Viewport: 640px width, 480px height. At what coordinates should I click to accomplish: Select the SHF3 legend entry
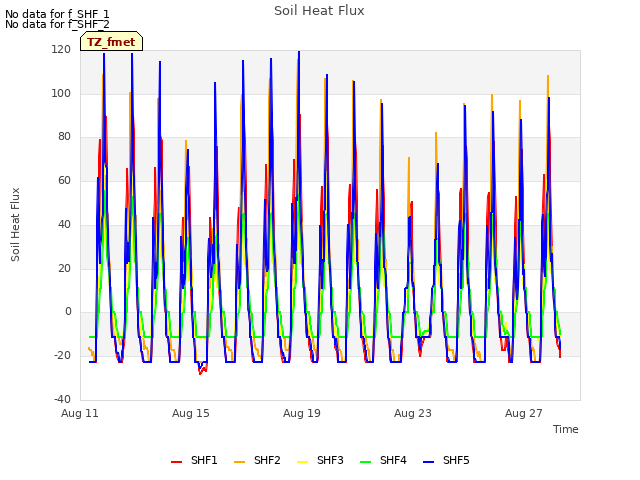tap(320, 460)
